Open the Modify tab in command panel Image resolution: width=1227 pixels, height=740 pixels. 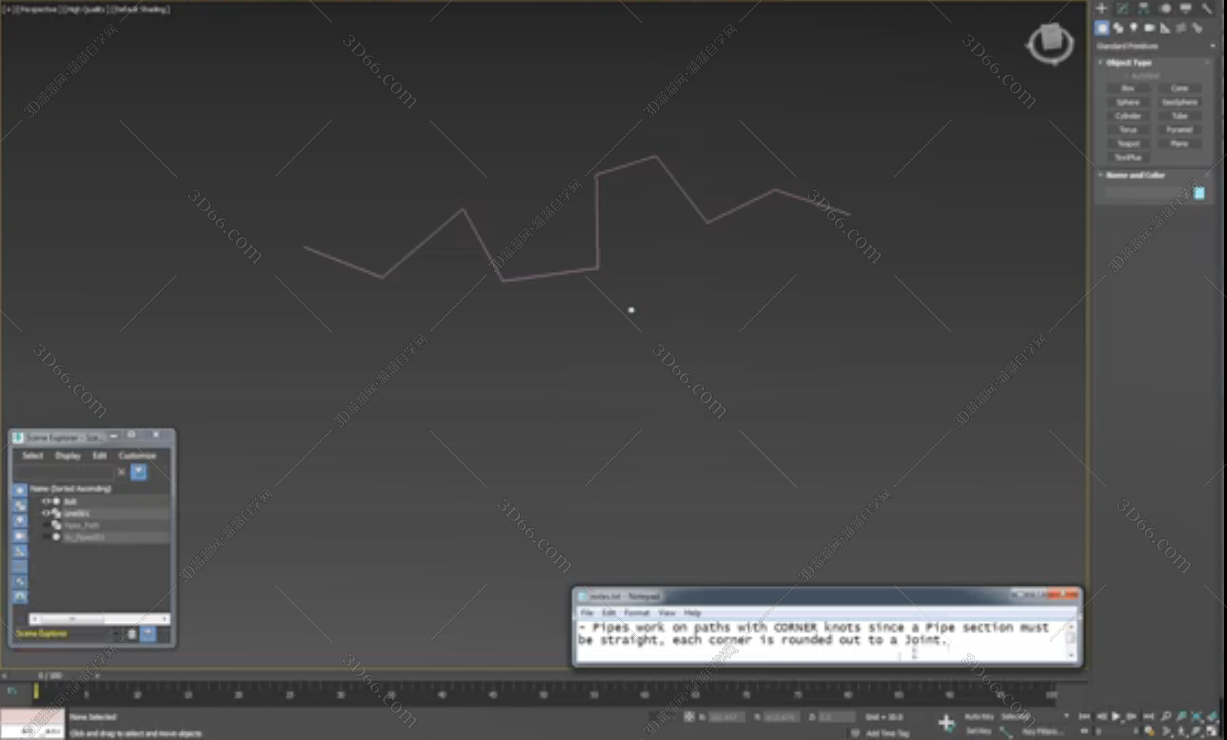(1122, 8)
